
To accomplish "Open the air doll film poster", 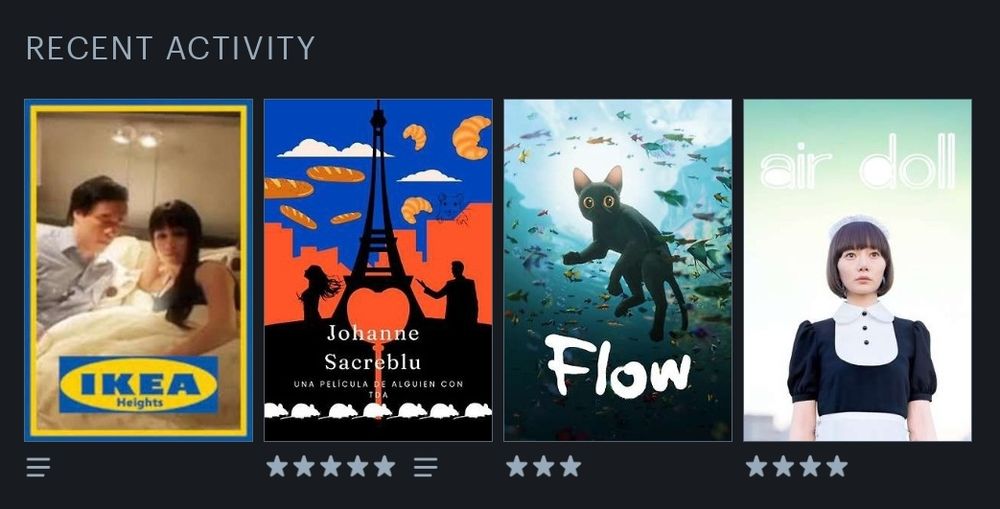I will [x=858, y=270].
